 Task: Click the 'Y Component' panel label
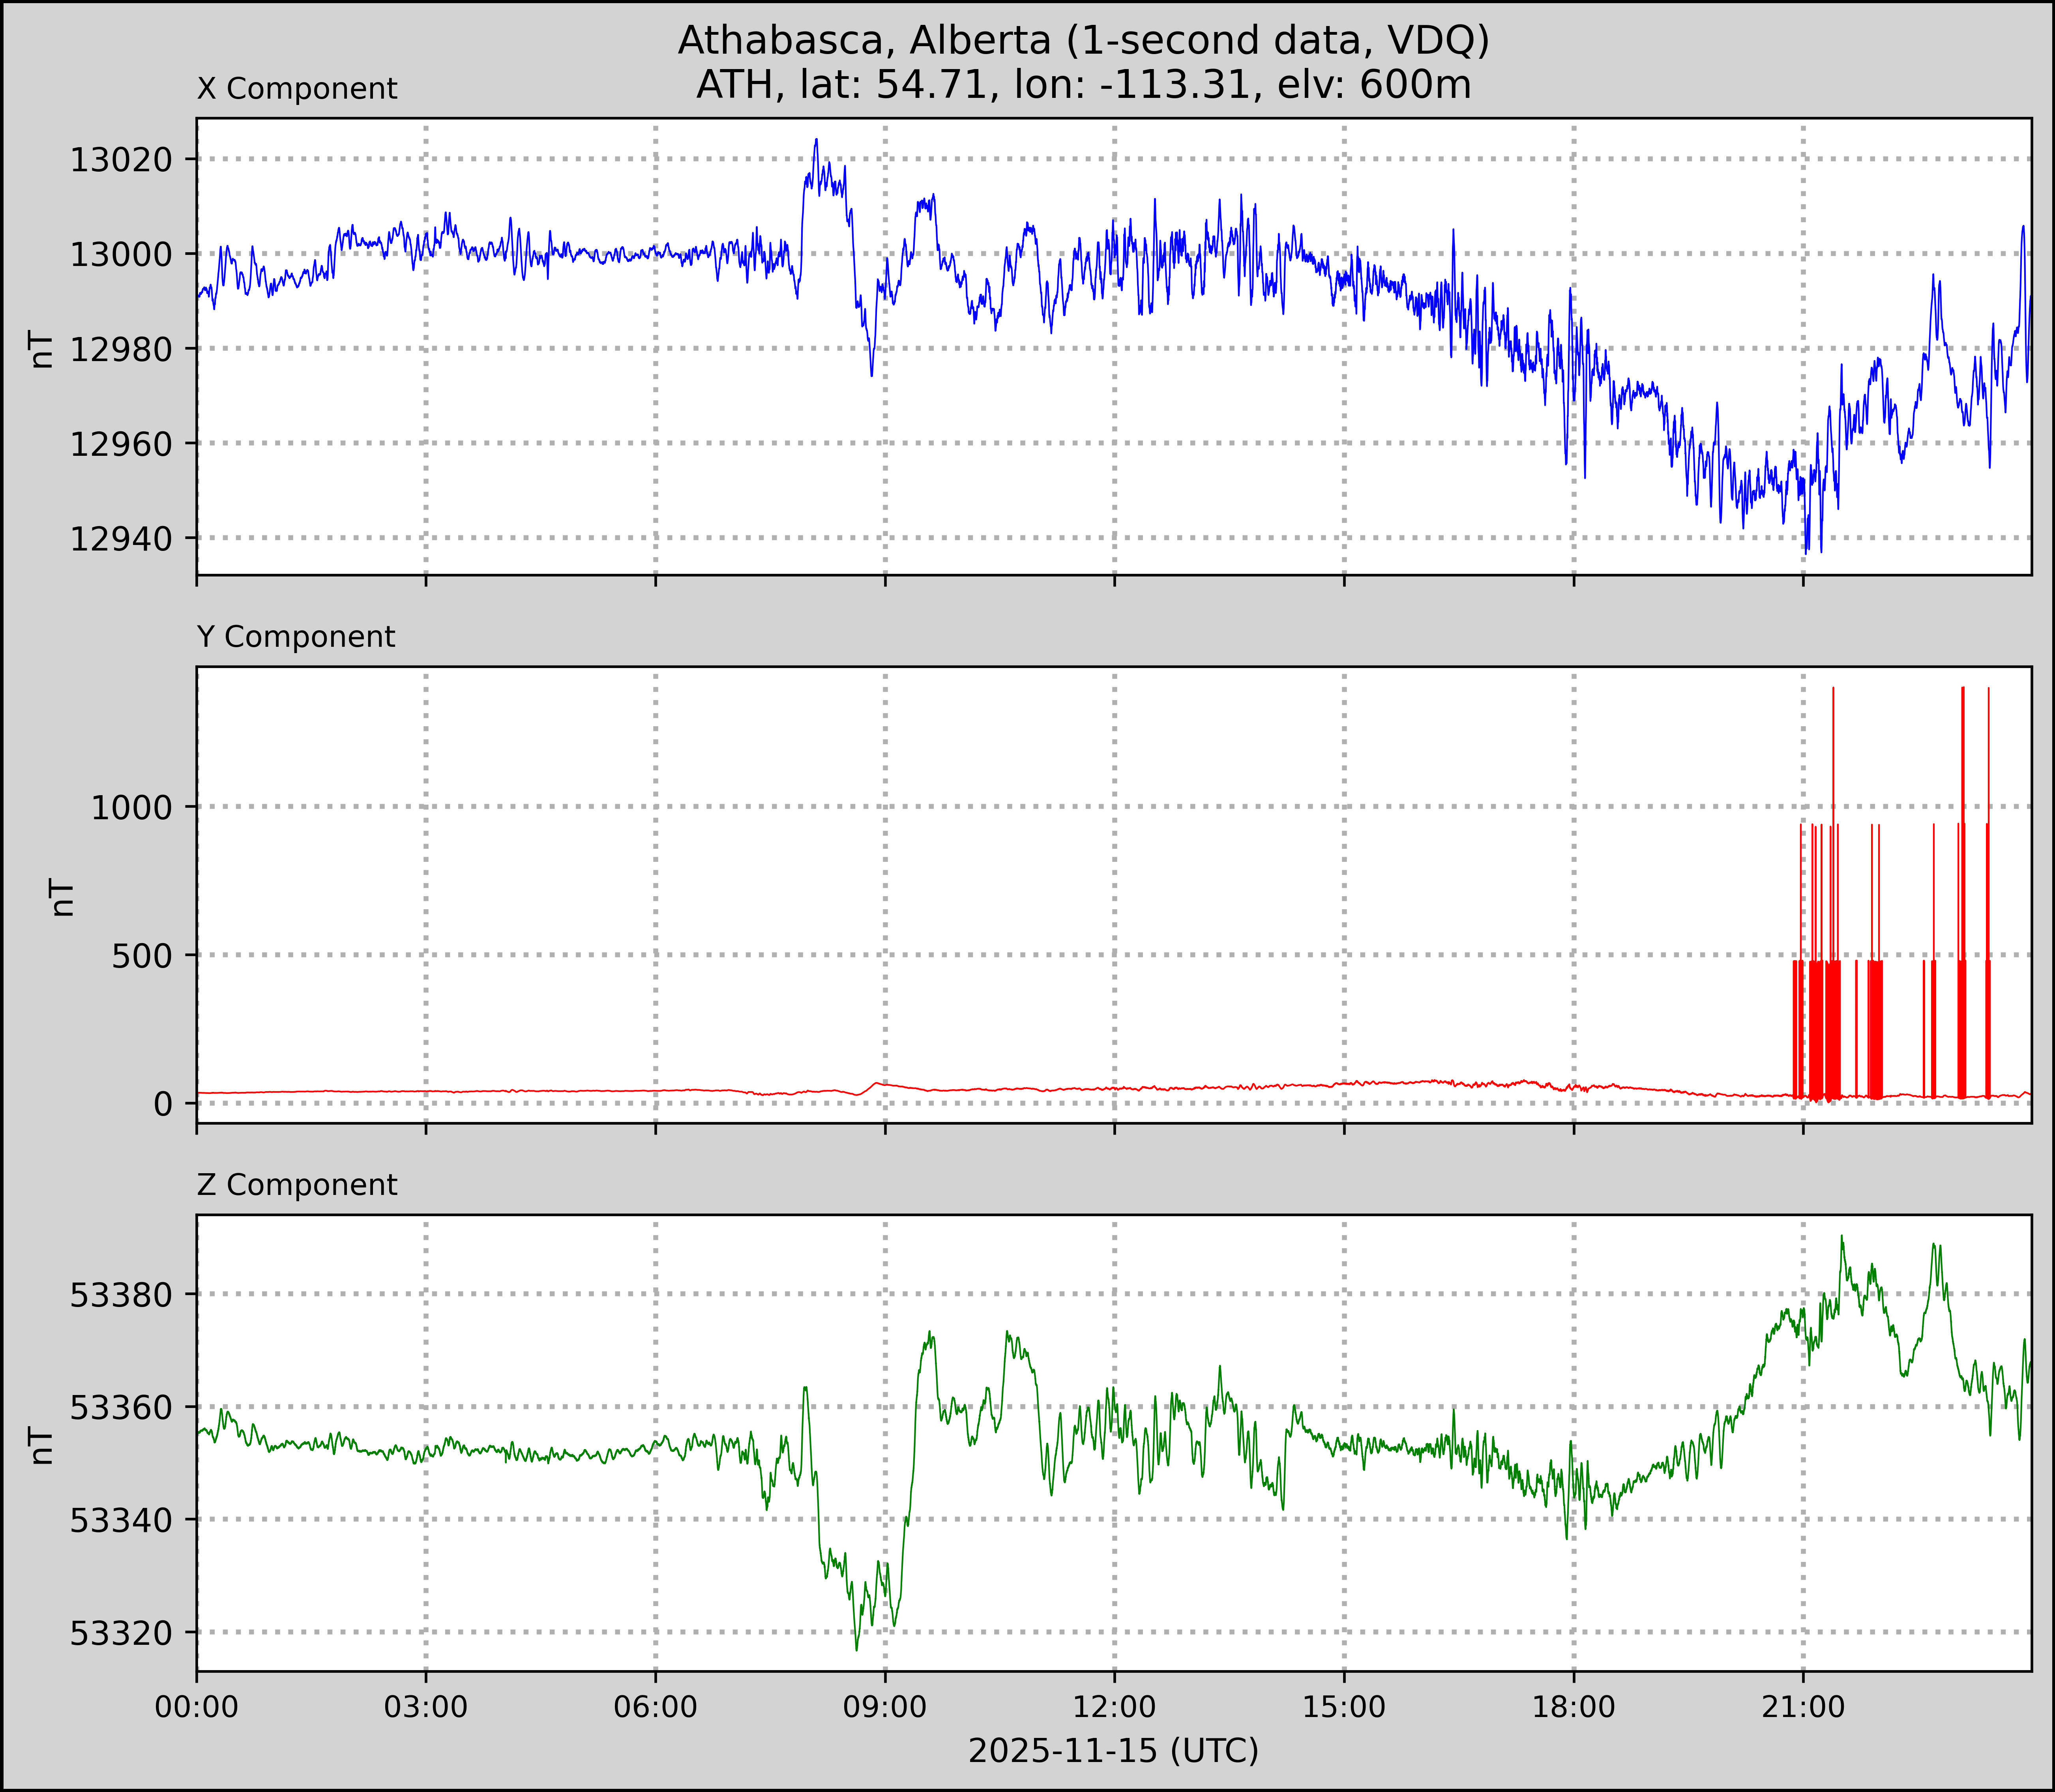pyautogui.click(x=296, y=637)
